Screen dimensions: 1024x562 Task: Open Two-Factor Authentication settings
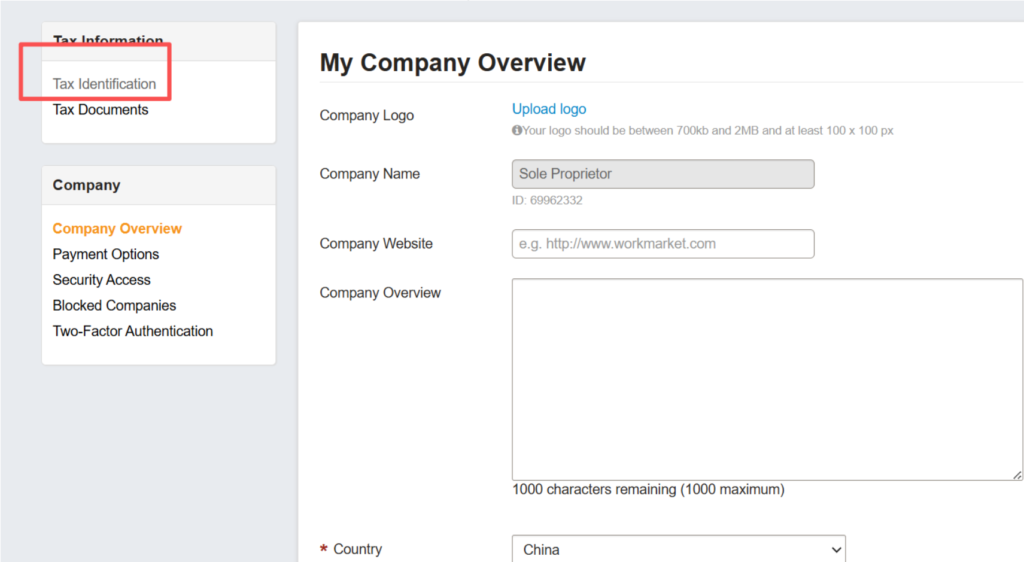coord(133,331)
